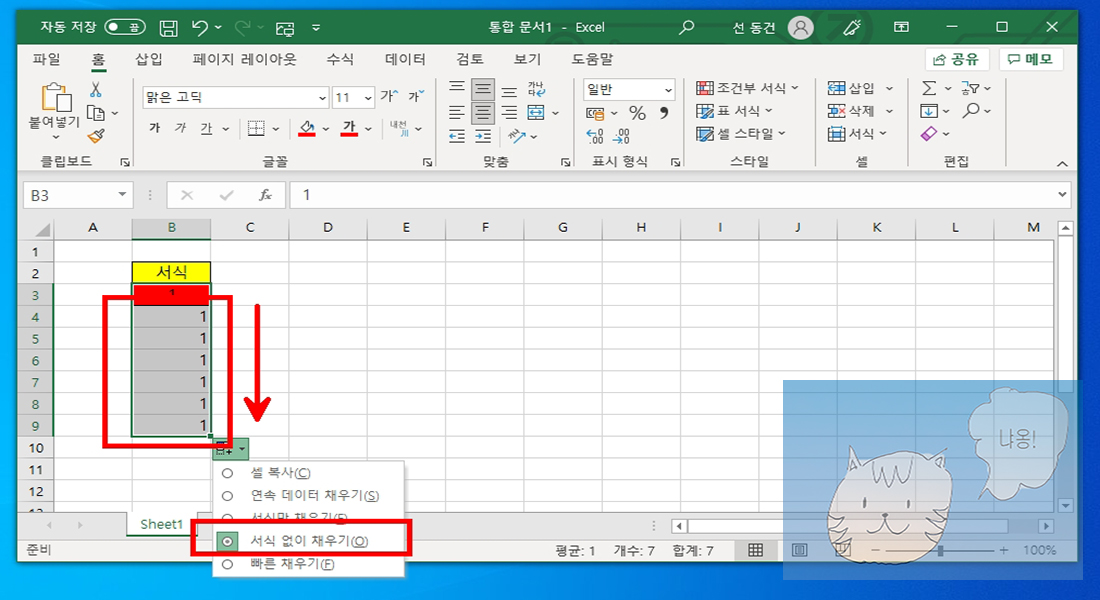Screen dimensions: 1100x600
Task: Click column header D
Action: click(328, 227)
